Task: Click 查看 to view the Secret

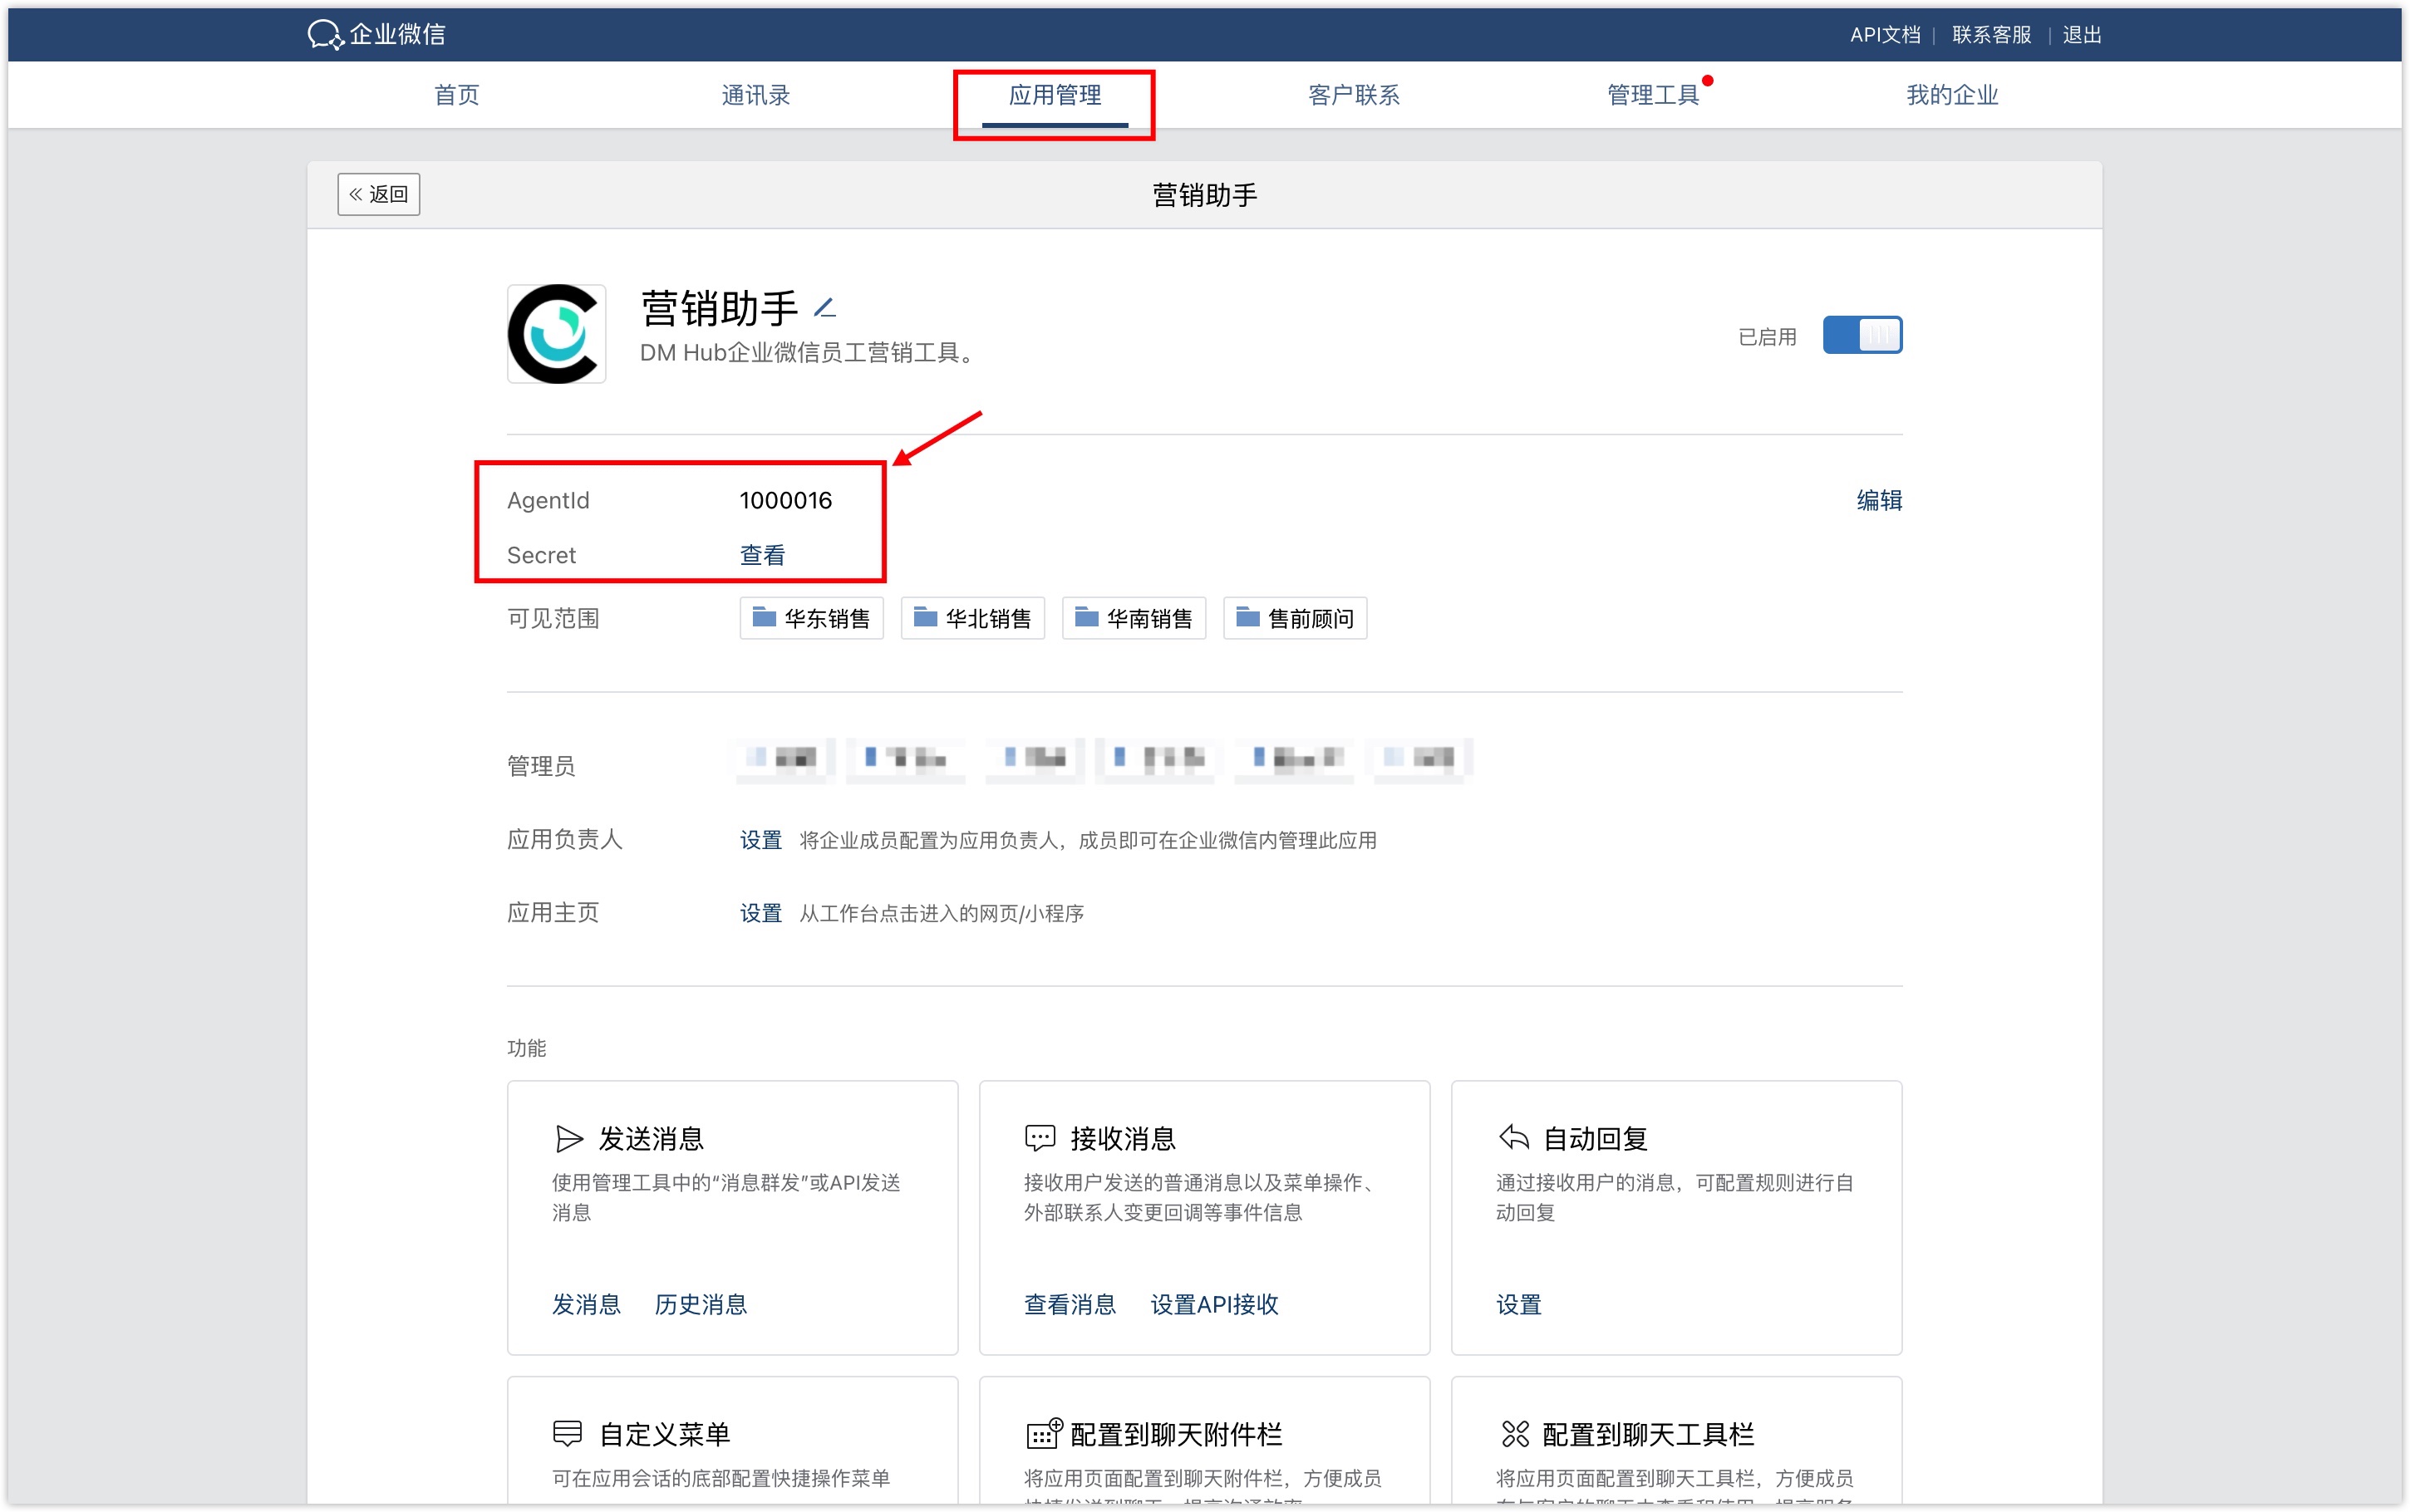Action: coord(762,555)
